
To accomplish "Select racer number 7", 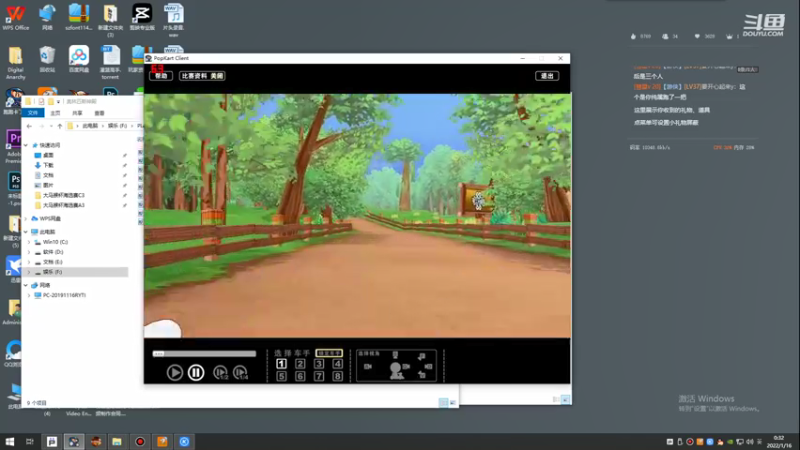I will (x=319, y=377).
